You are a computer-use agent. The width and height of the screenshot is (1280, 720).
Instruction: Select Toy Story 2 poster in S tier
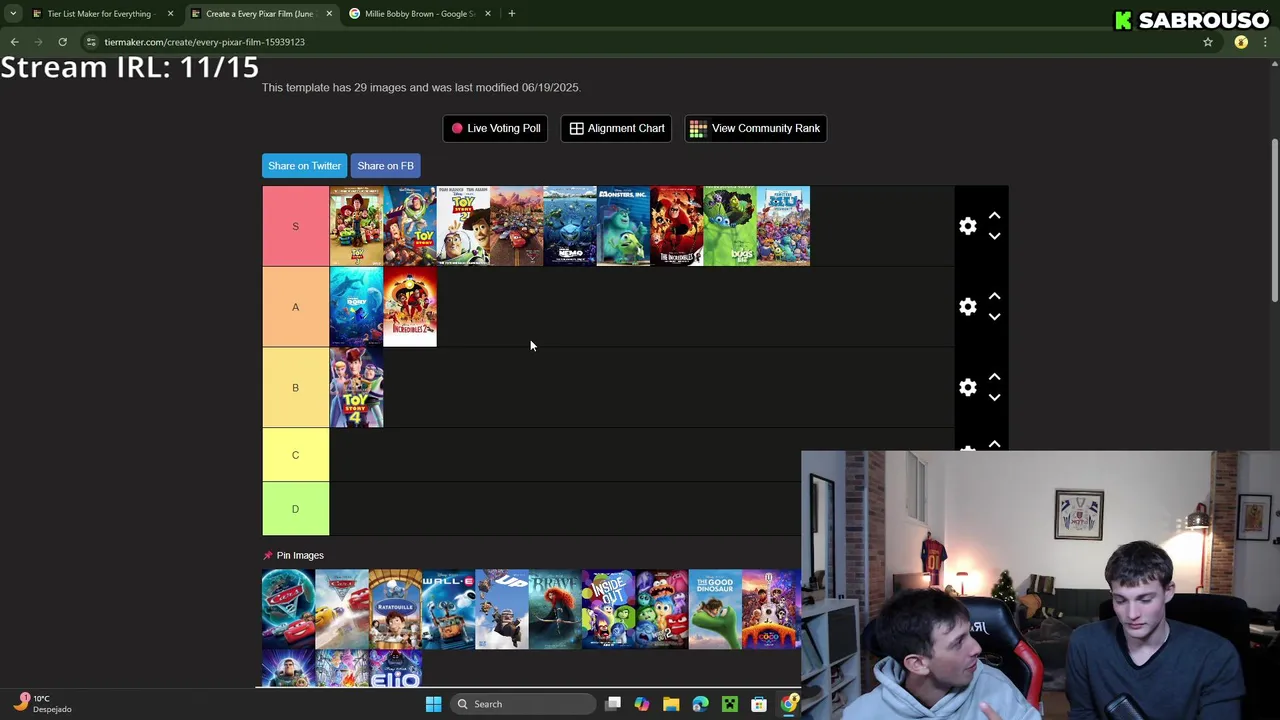pos(463,226)
